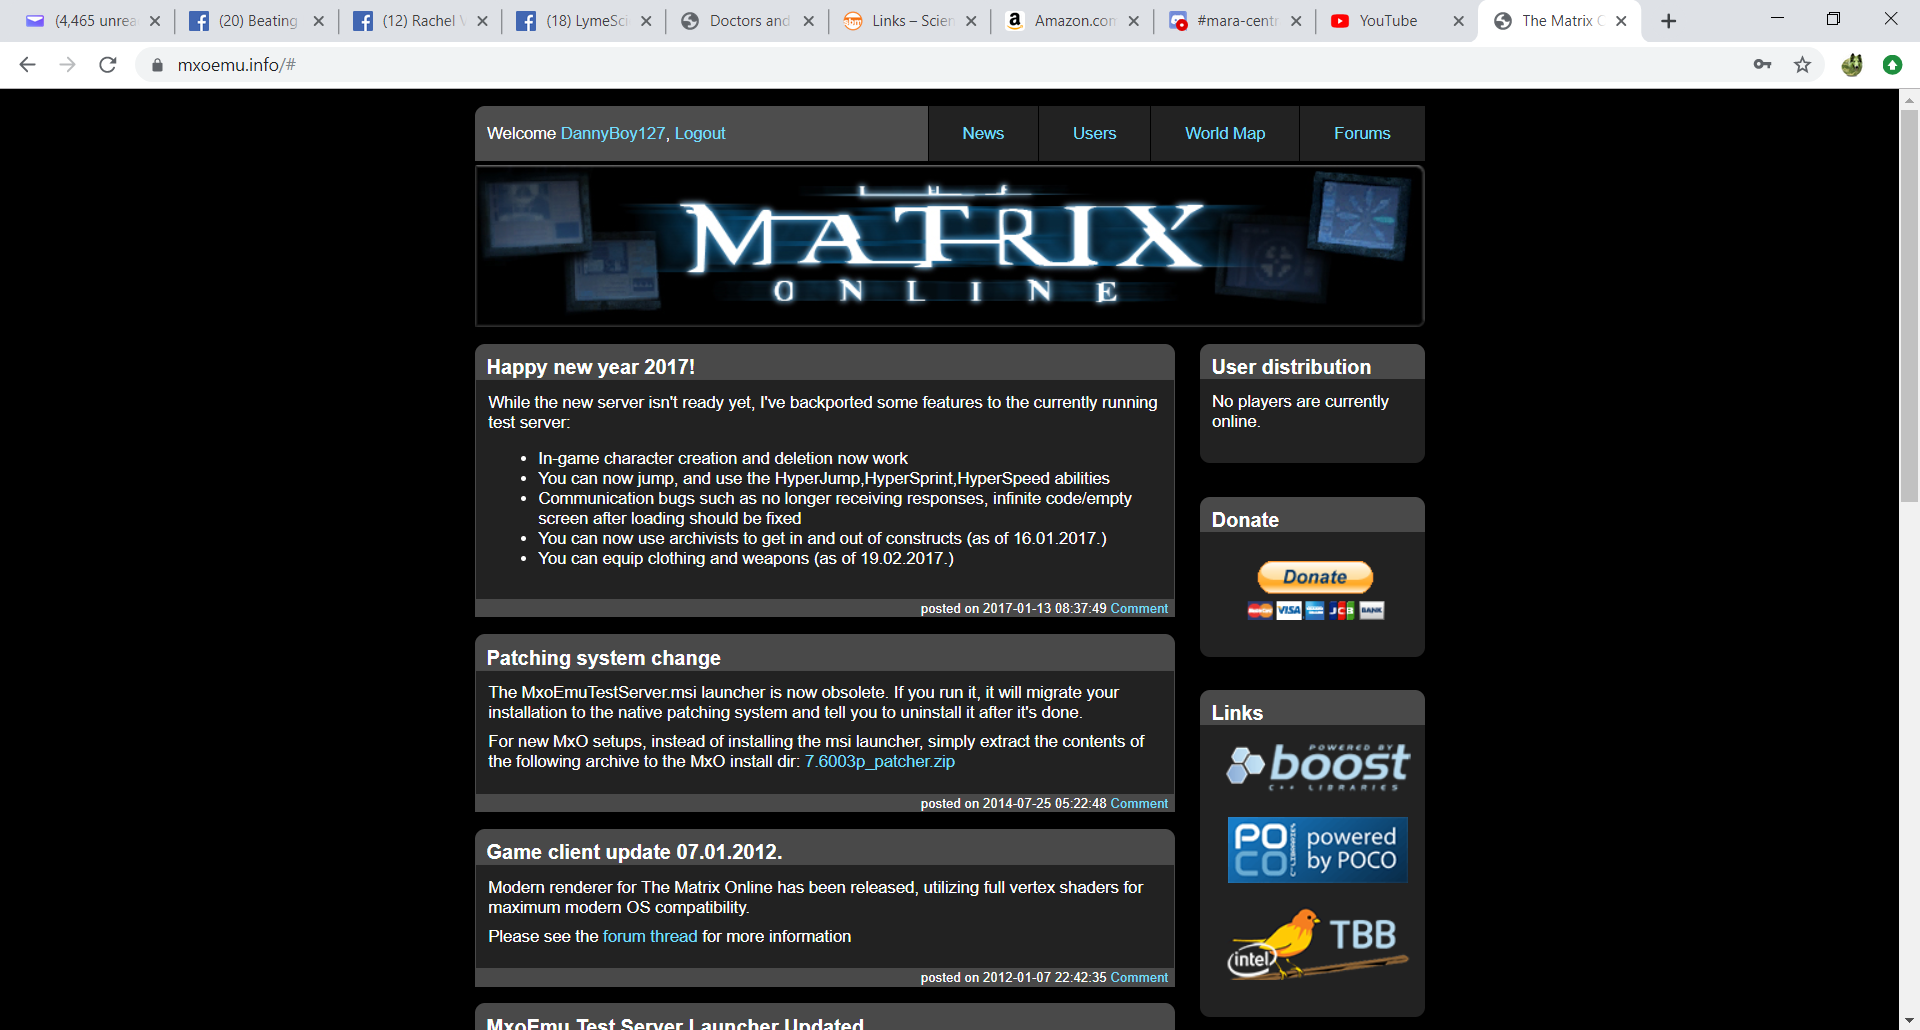Click the browser reload icon
This screenshot has height=1030, width=1920.
(x=108, y=65)
